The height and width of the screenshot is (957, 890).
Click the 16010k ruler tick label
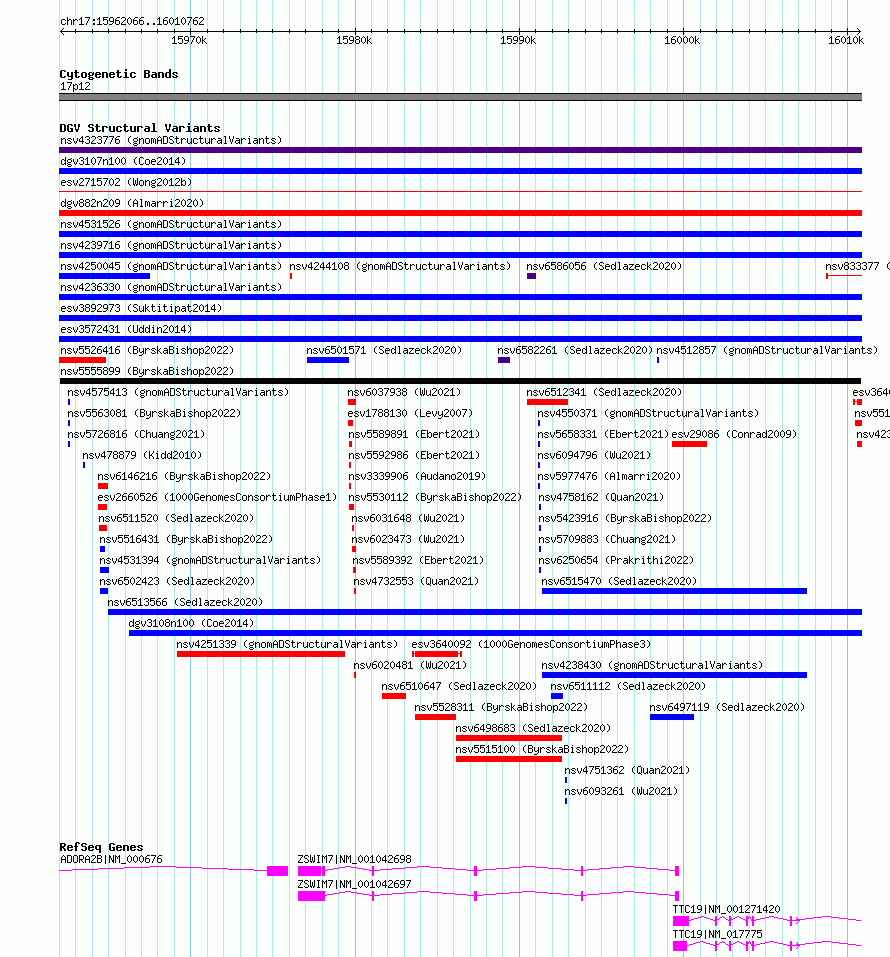[x=846, y=40]
